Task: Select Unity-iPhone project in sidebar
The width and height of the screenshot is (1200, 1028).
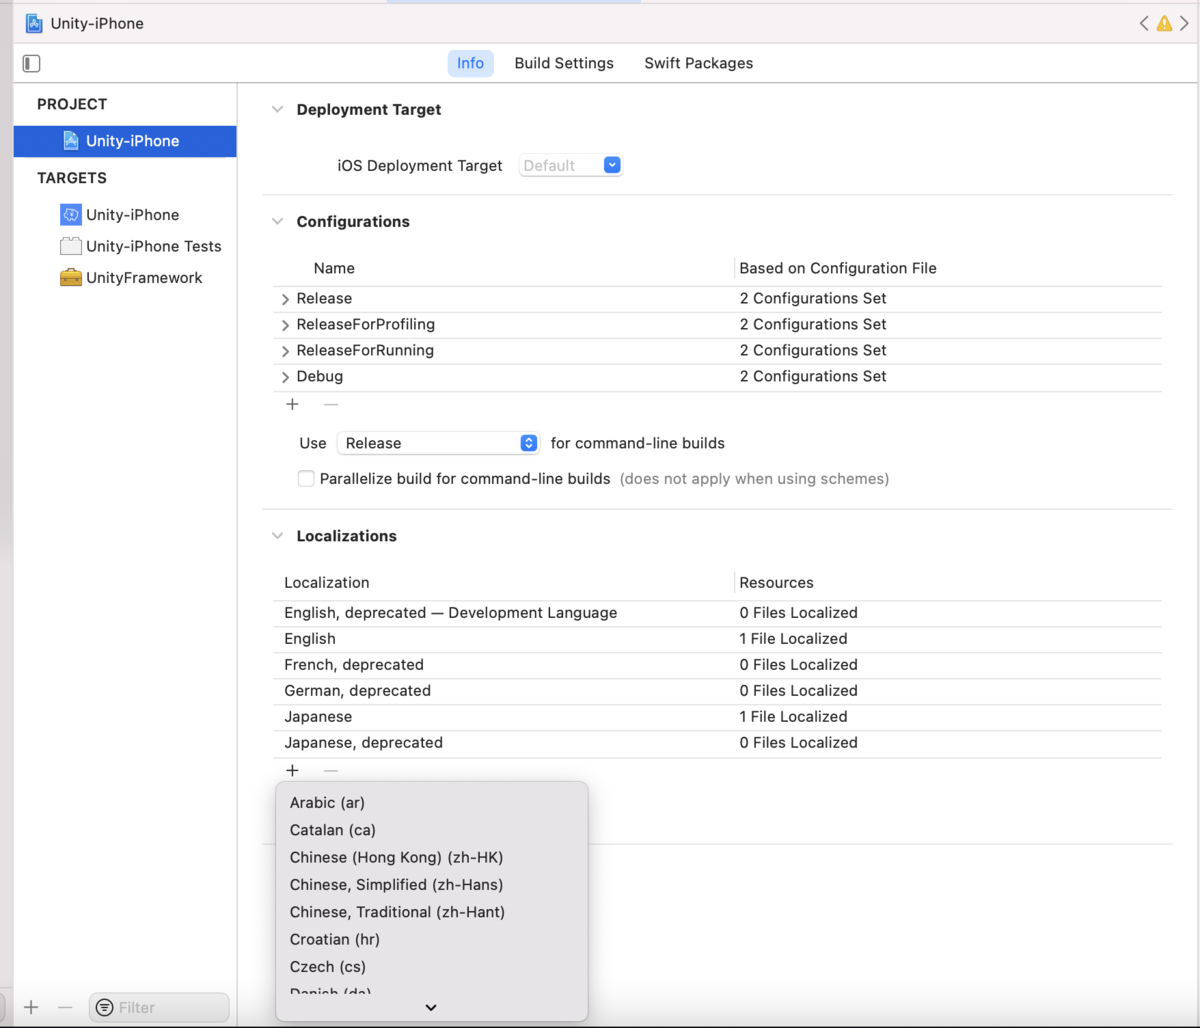Action: point(125,141)
